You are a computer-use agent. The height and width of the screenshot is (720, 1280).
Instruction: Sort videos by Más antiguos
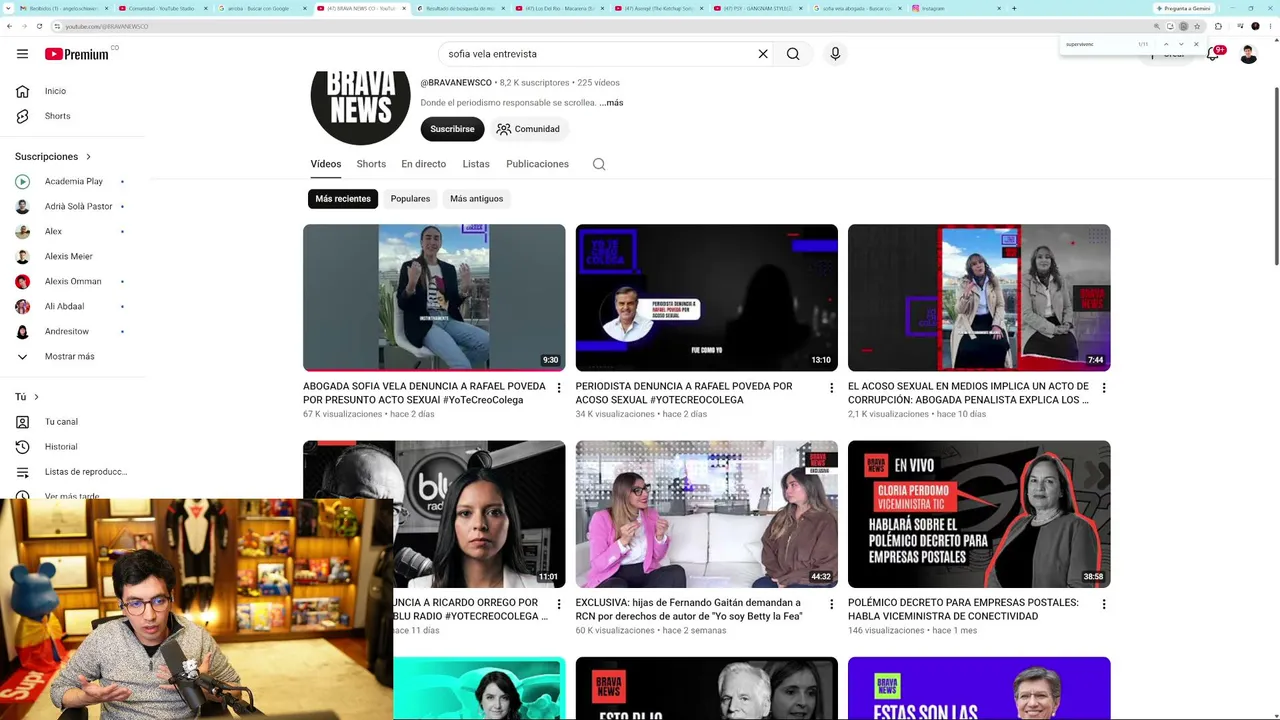[477, 199]
